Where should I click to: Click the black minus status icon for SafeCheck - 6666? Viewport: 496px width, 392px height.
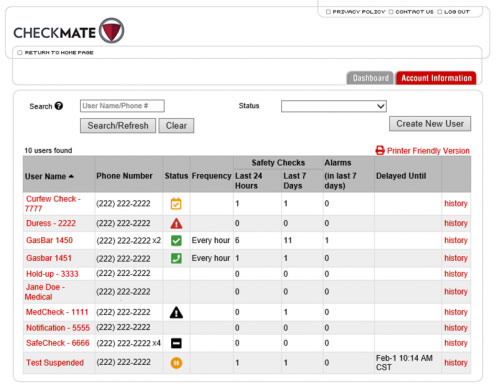(x=176, y=343)
